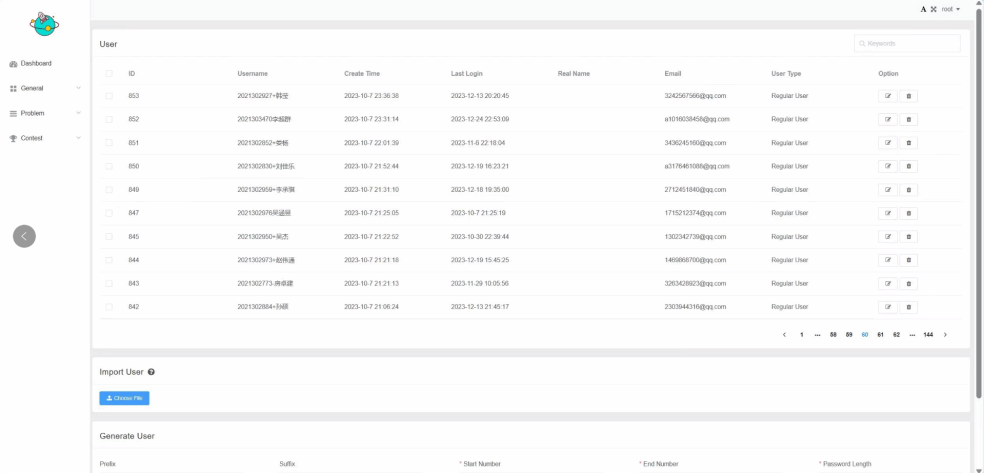Select all users via the header checkbox
Image resolution: width=984 pixels, height=473 pixels.
pyautogui.click(x=109, y=73)
